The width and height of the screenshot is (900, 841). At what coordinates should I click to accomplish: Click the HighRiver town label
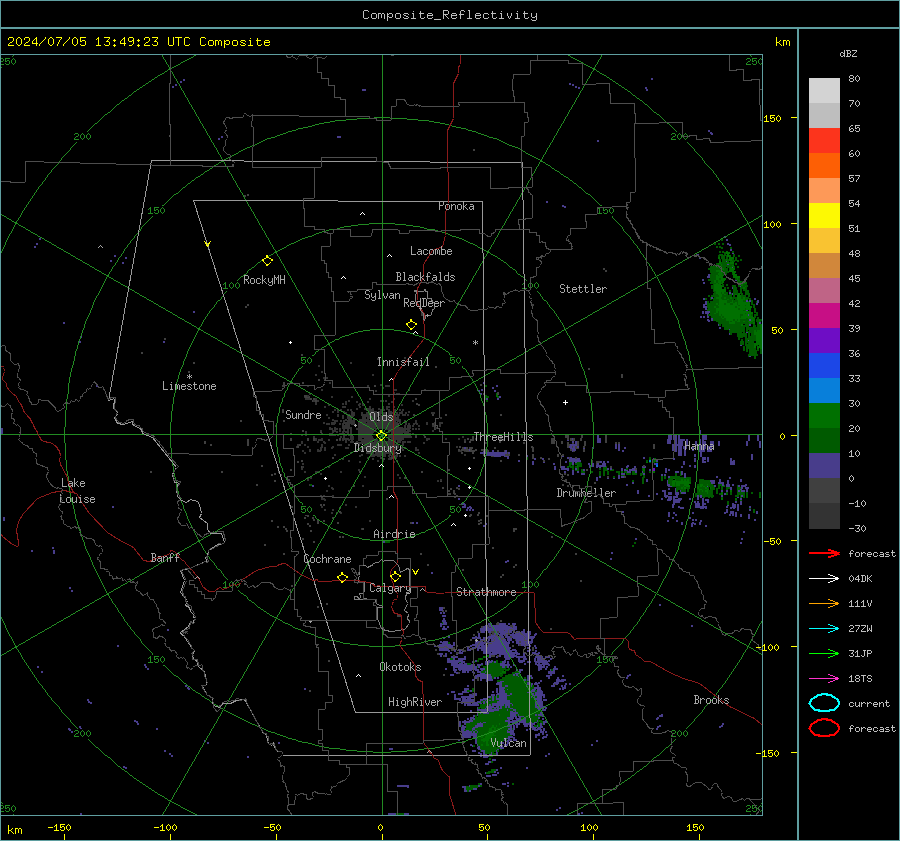[415, 702]
